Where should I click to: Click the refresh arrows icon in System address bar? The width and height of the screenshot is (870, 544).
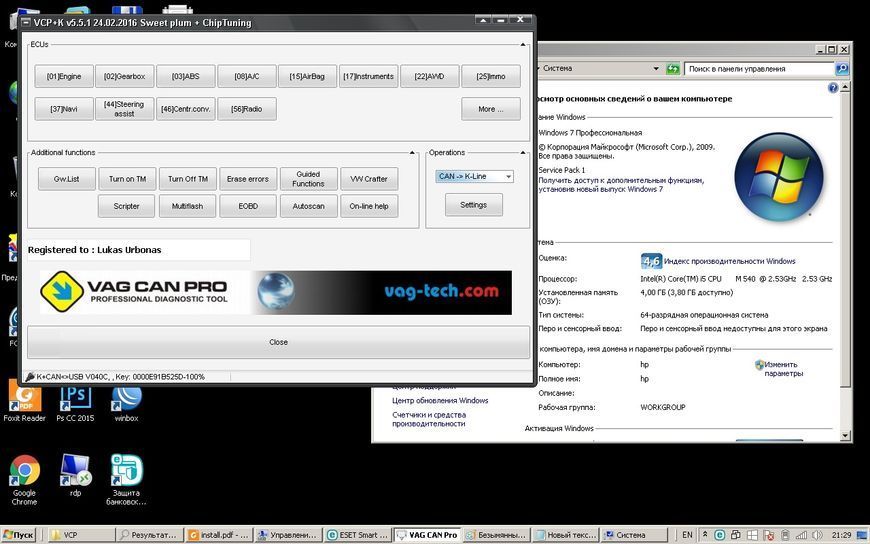click(x=672, y=69)
